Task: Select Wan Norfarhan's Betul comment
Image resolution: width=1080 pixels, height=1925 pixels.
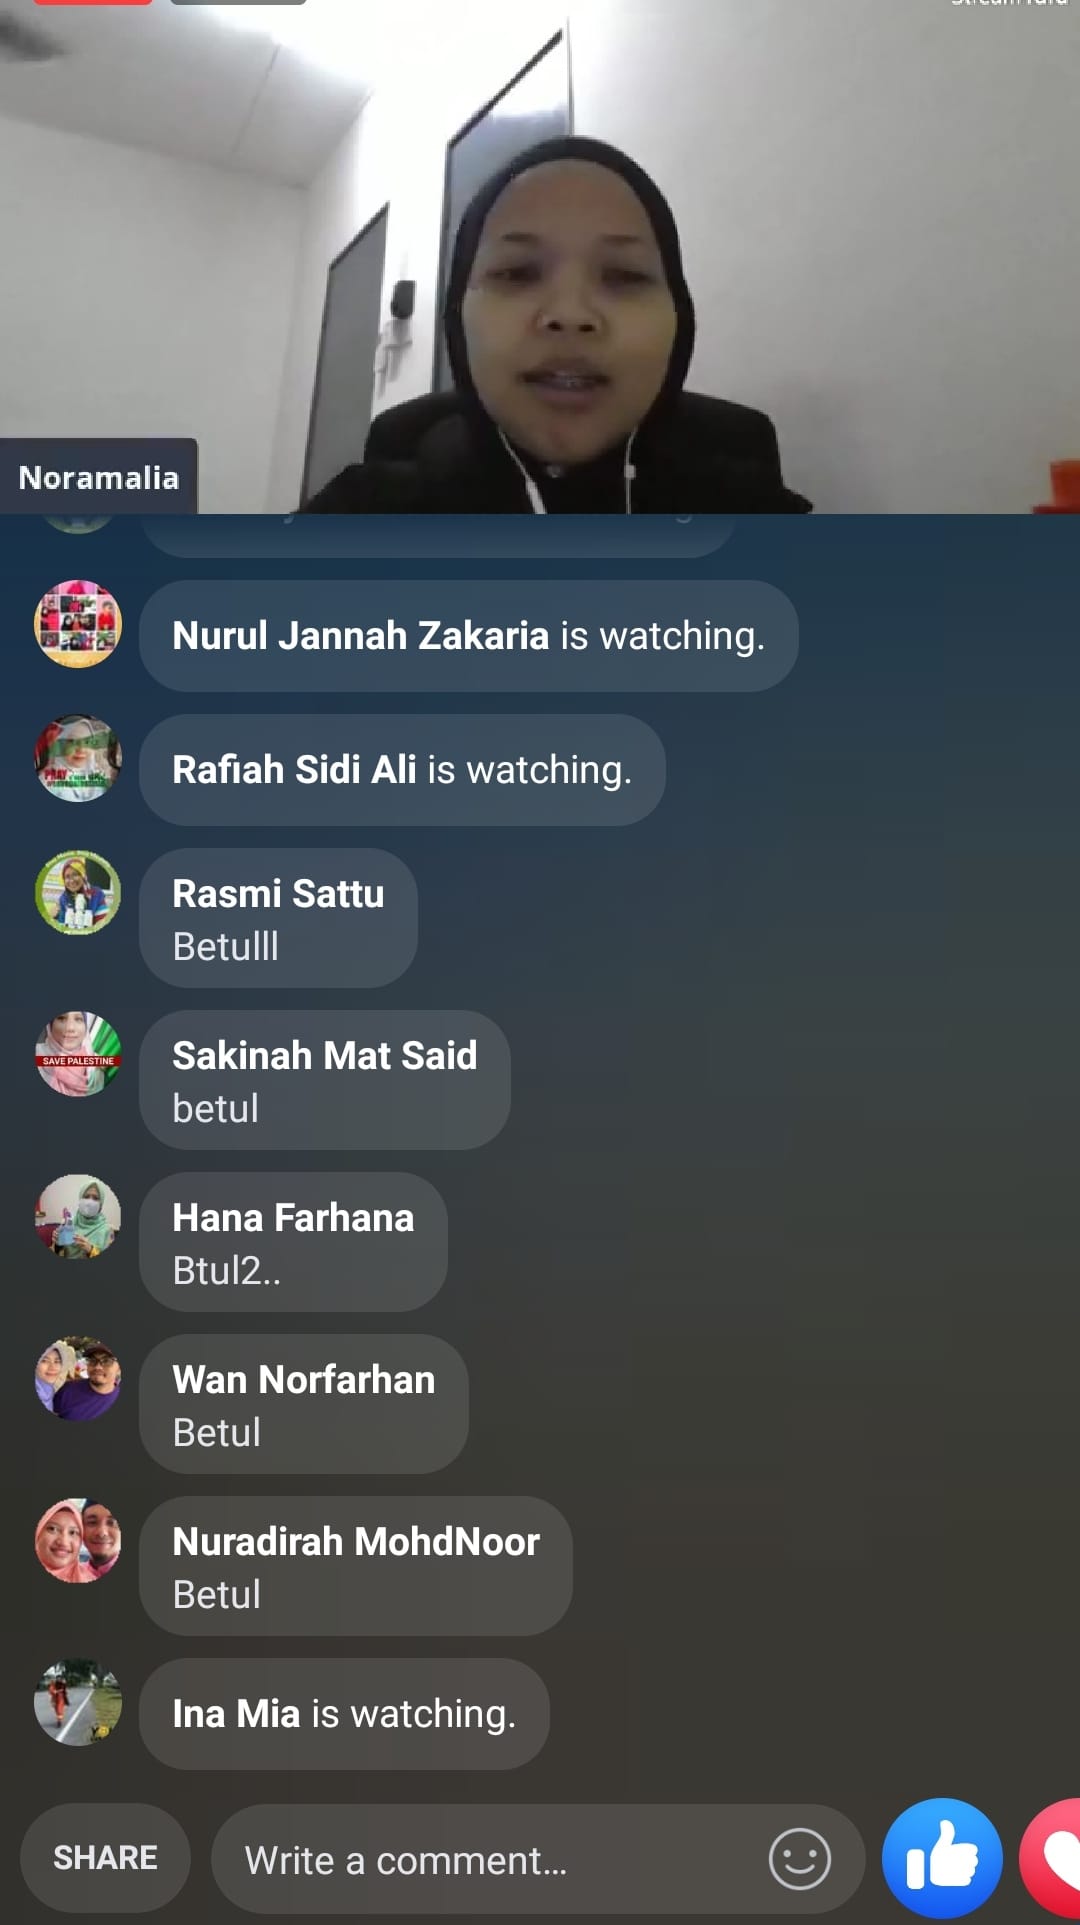Action: pos(304,1404)
